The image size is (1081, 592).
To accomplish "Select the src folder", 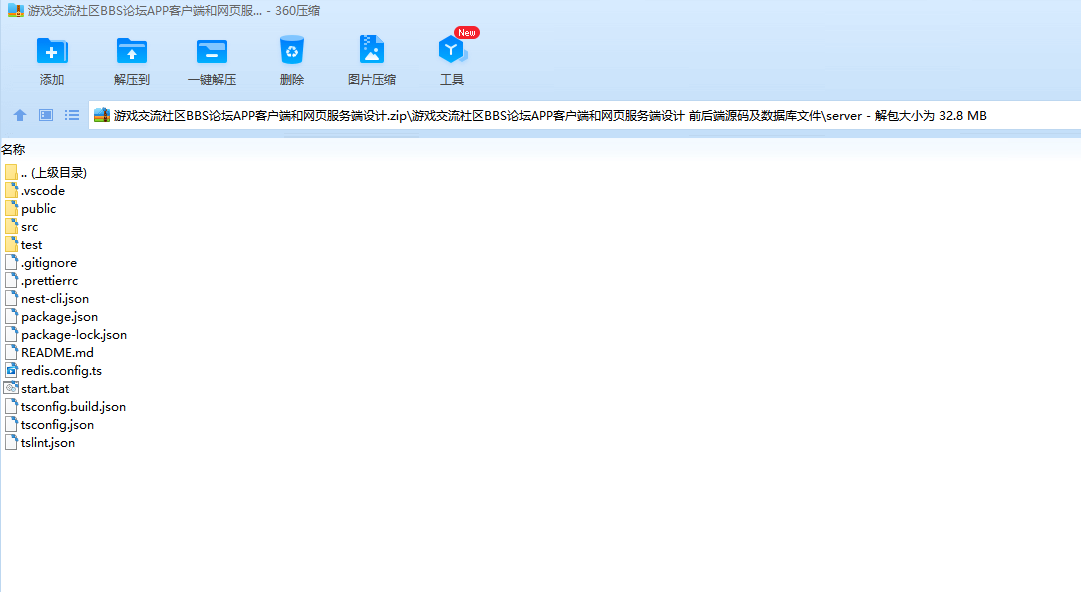I will click(21, 226).
